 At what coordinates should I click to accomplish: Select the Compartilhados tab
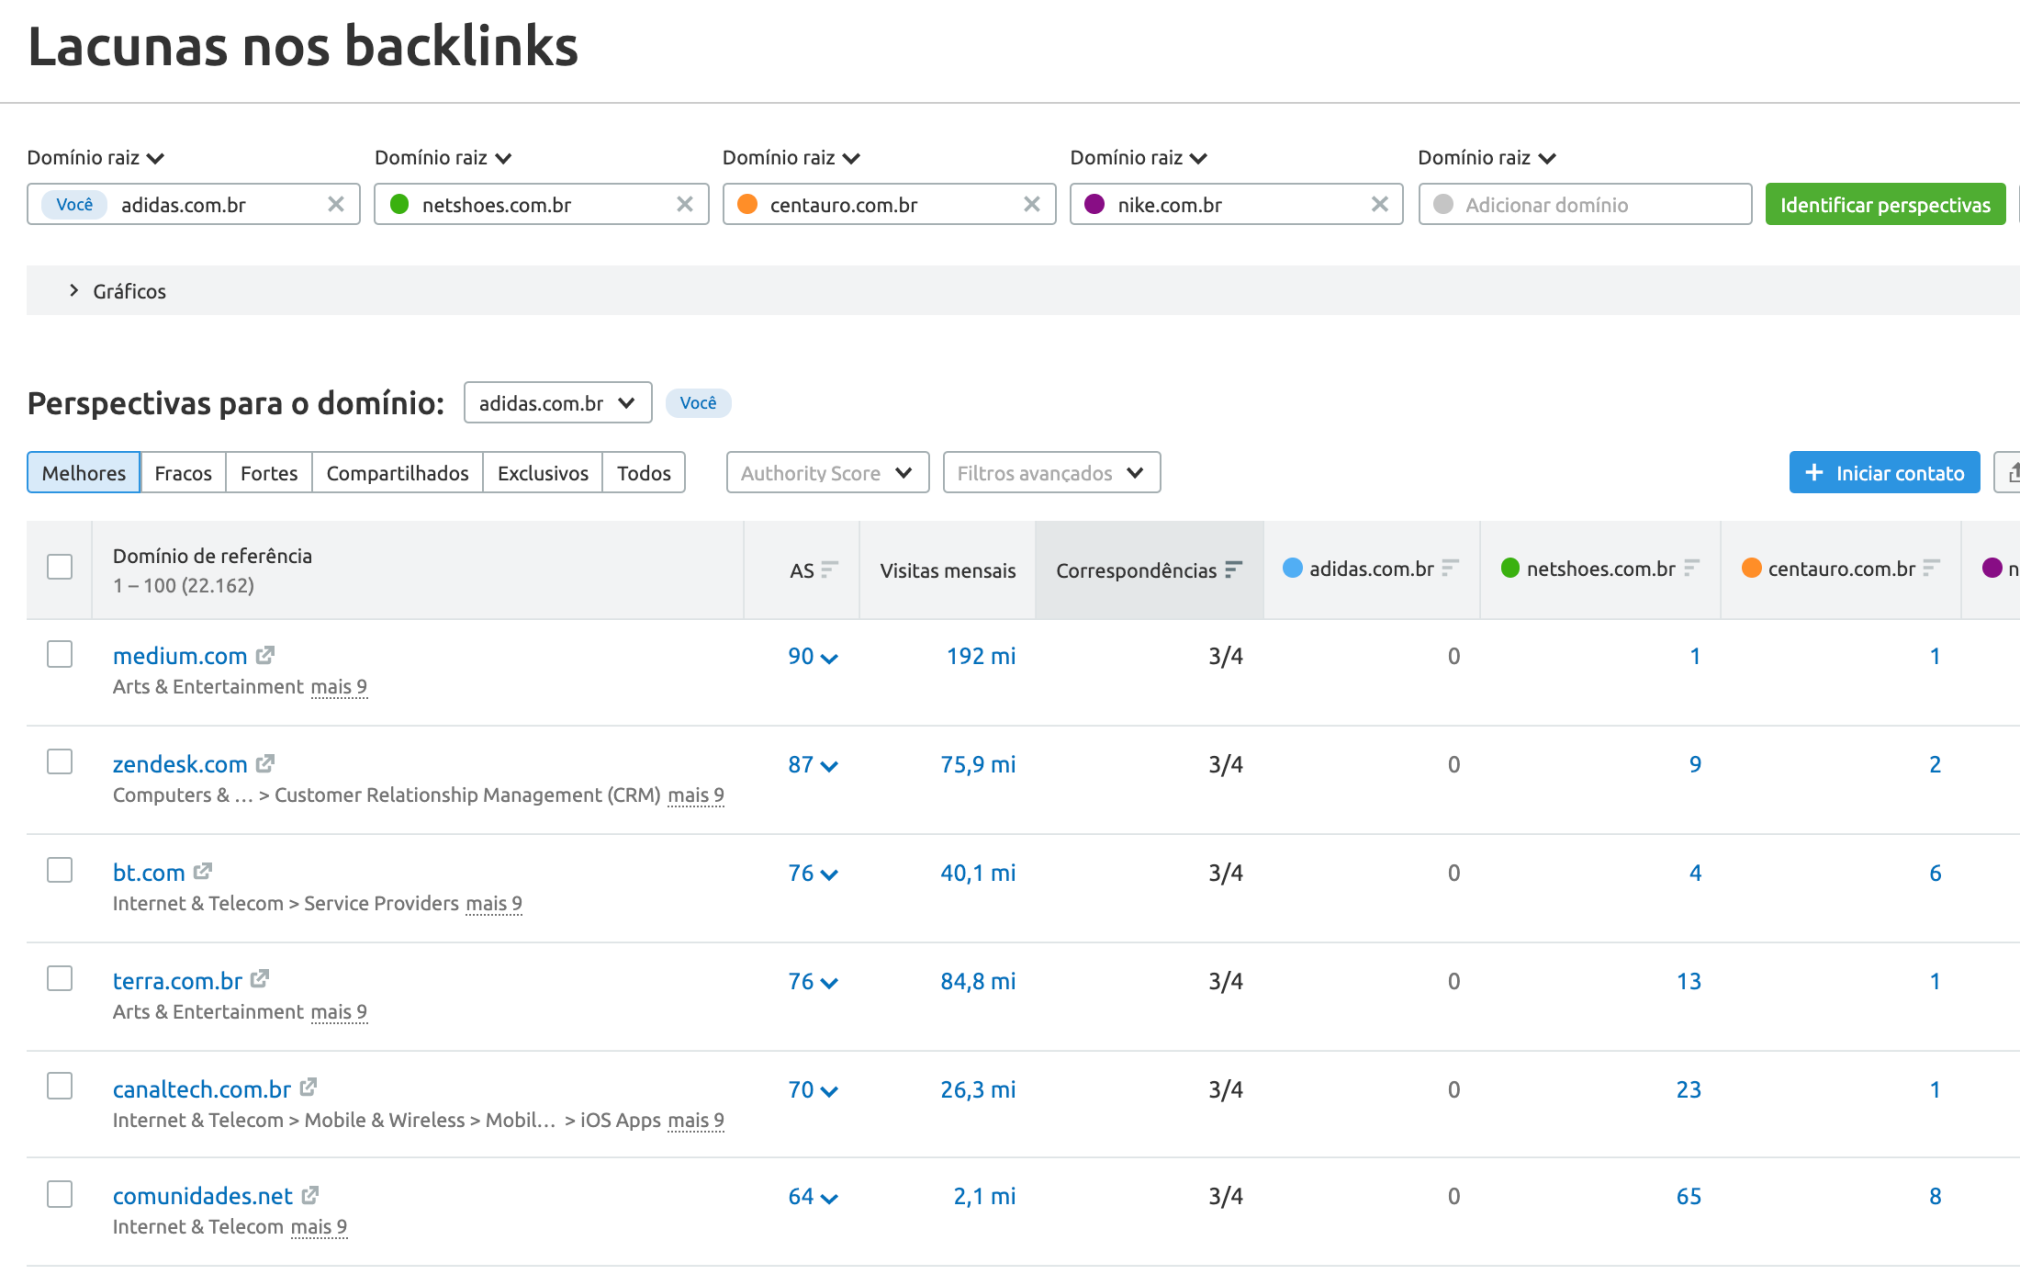[x=397, y=473]
